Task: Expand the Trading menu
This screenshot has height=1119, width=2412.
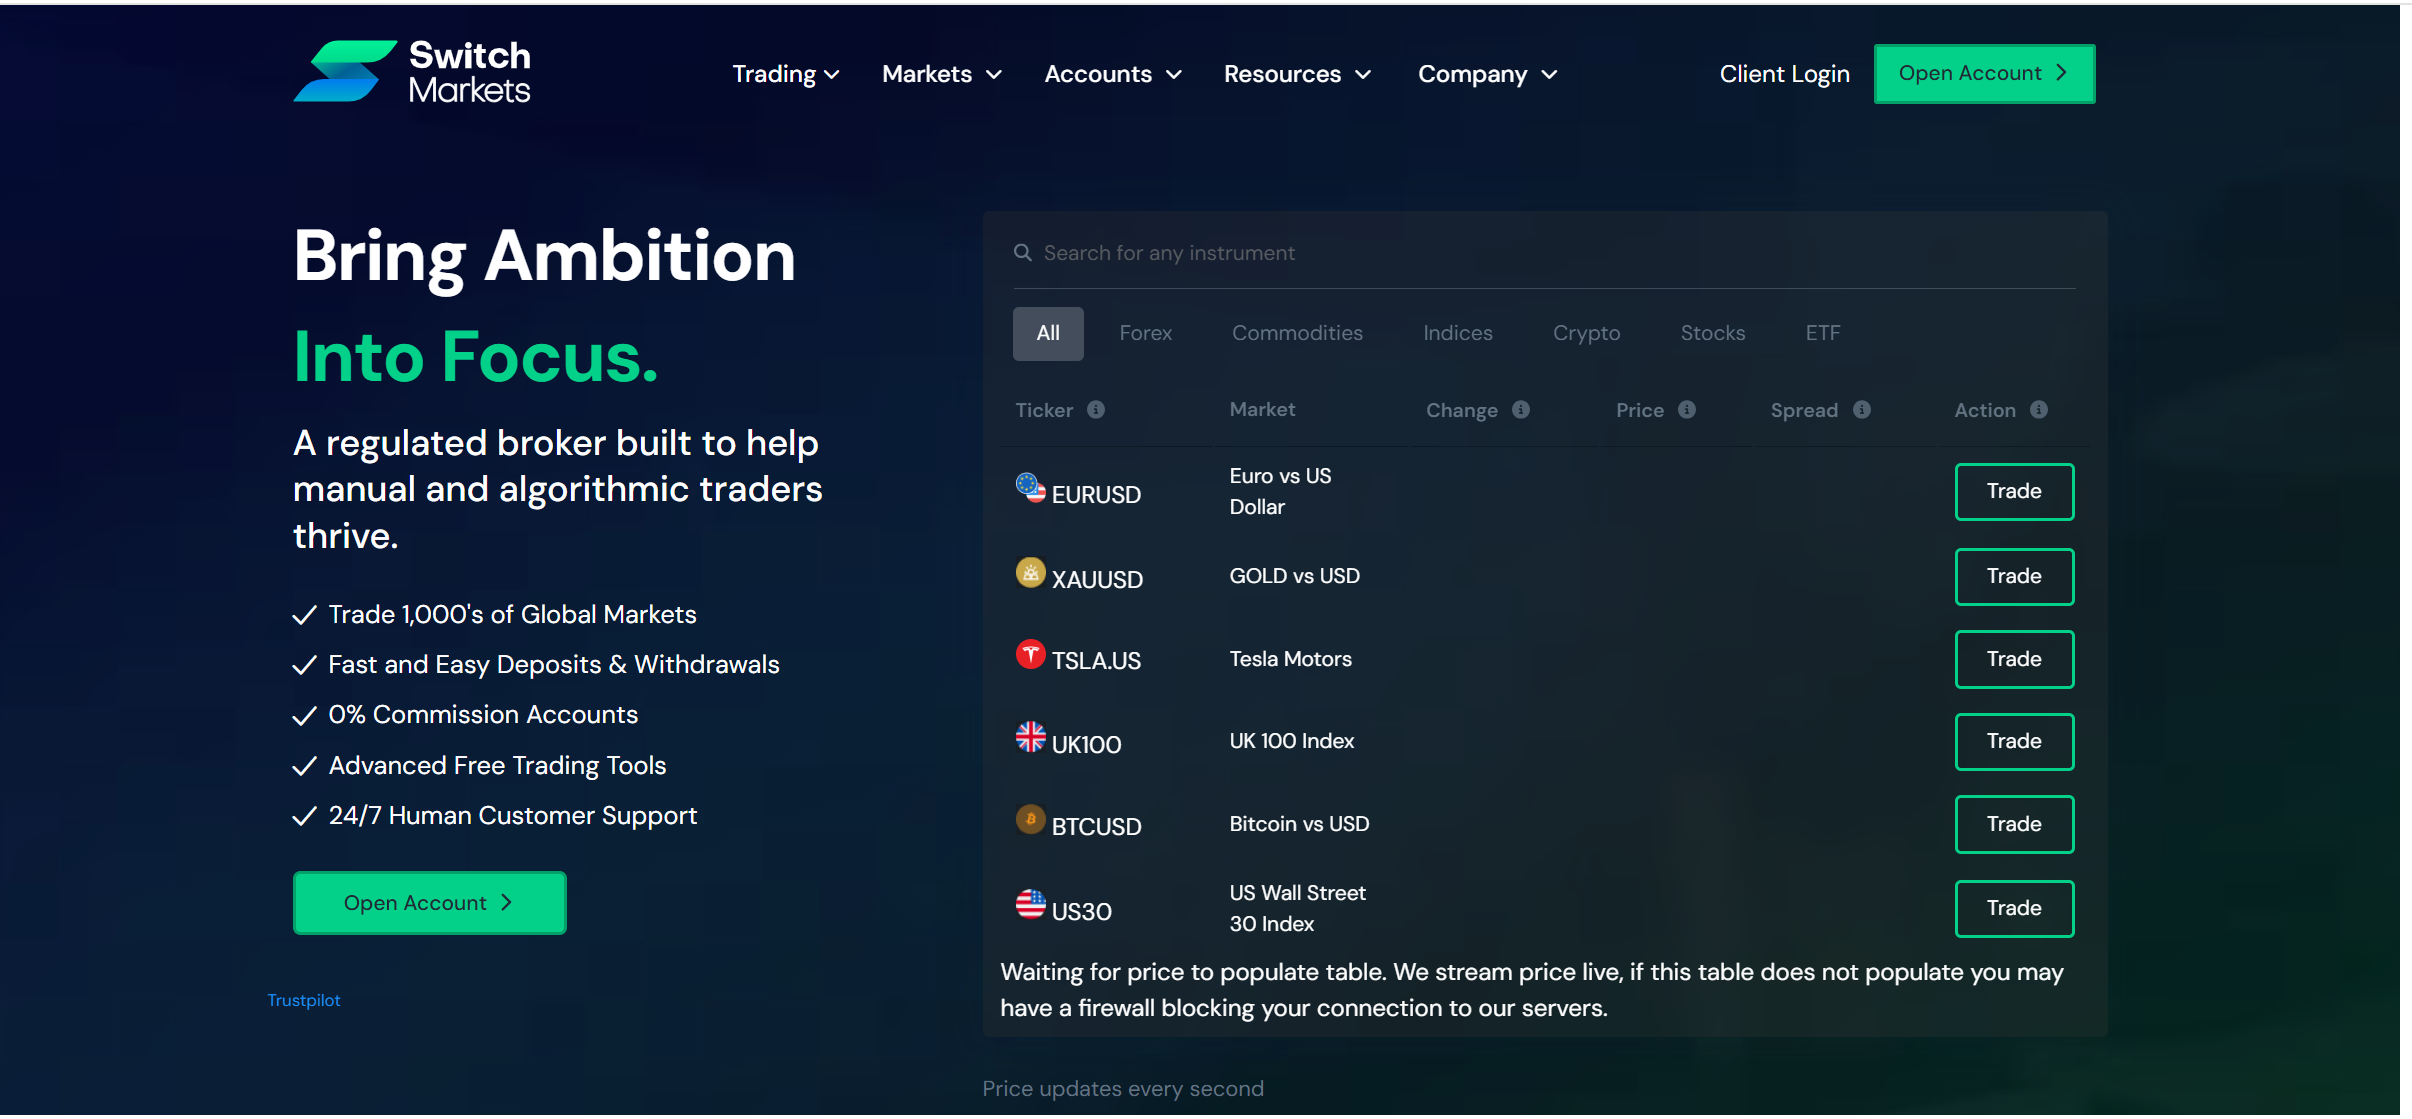Action: 786,74
